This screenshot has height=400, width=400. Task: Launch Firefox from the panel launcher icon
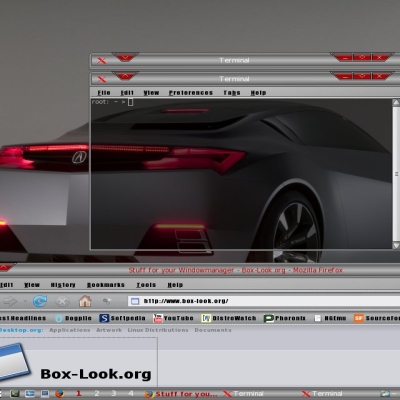(59, 394)
